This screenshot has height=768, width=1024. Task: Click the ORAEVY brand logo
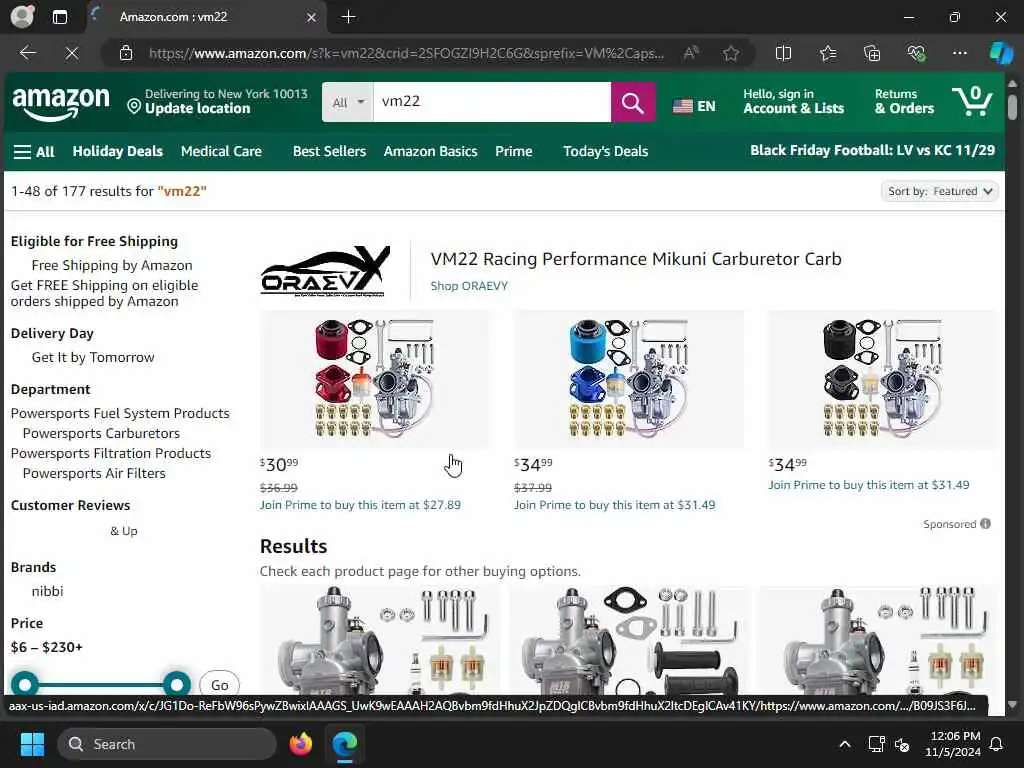click(325, 272)
